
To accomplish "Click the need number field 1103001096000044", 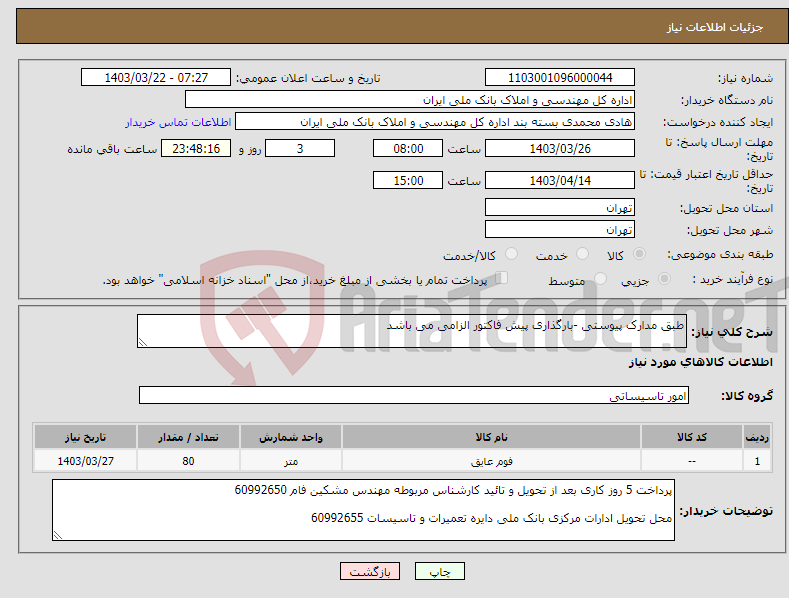I will pos(560,78).
